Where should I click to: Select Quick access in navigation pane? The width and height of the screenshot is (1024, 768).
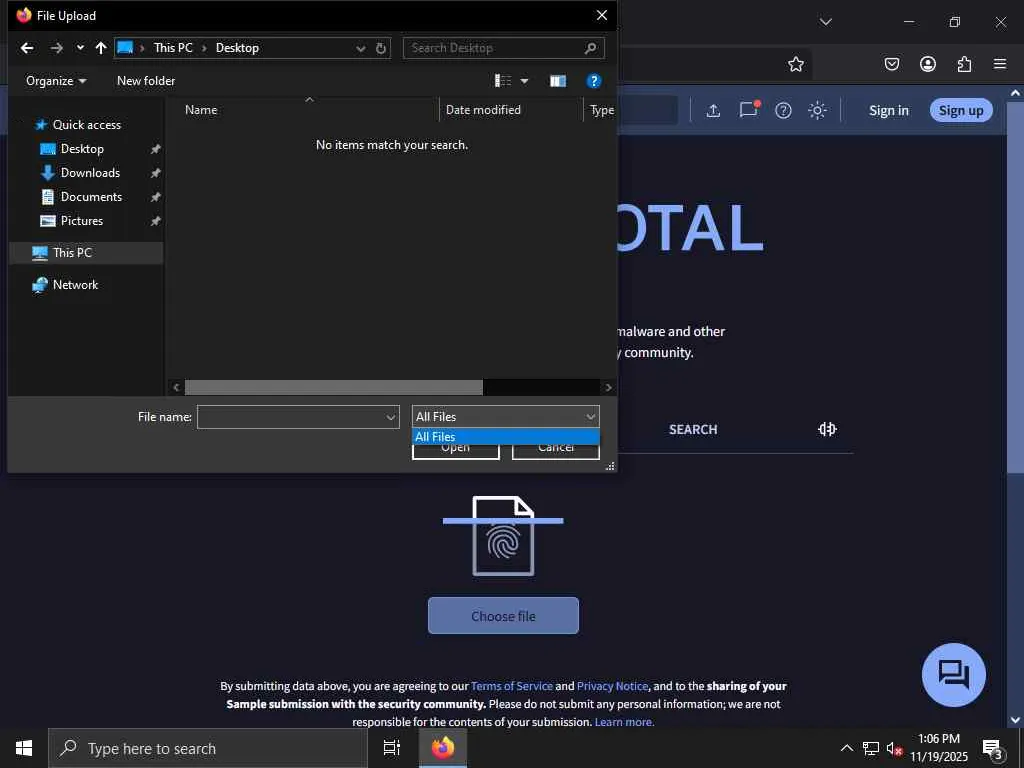click(86, 125)
